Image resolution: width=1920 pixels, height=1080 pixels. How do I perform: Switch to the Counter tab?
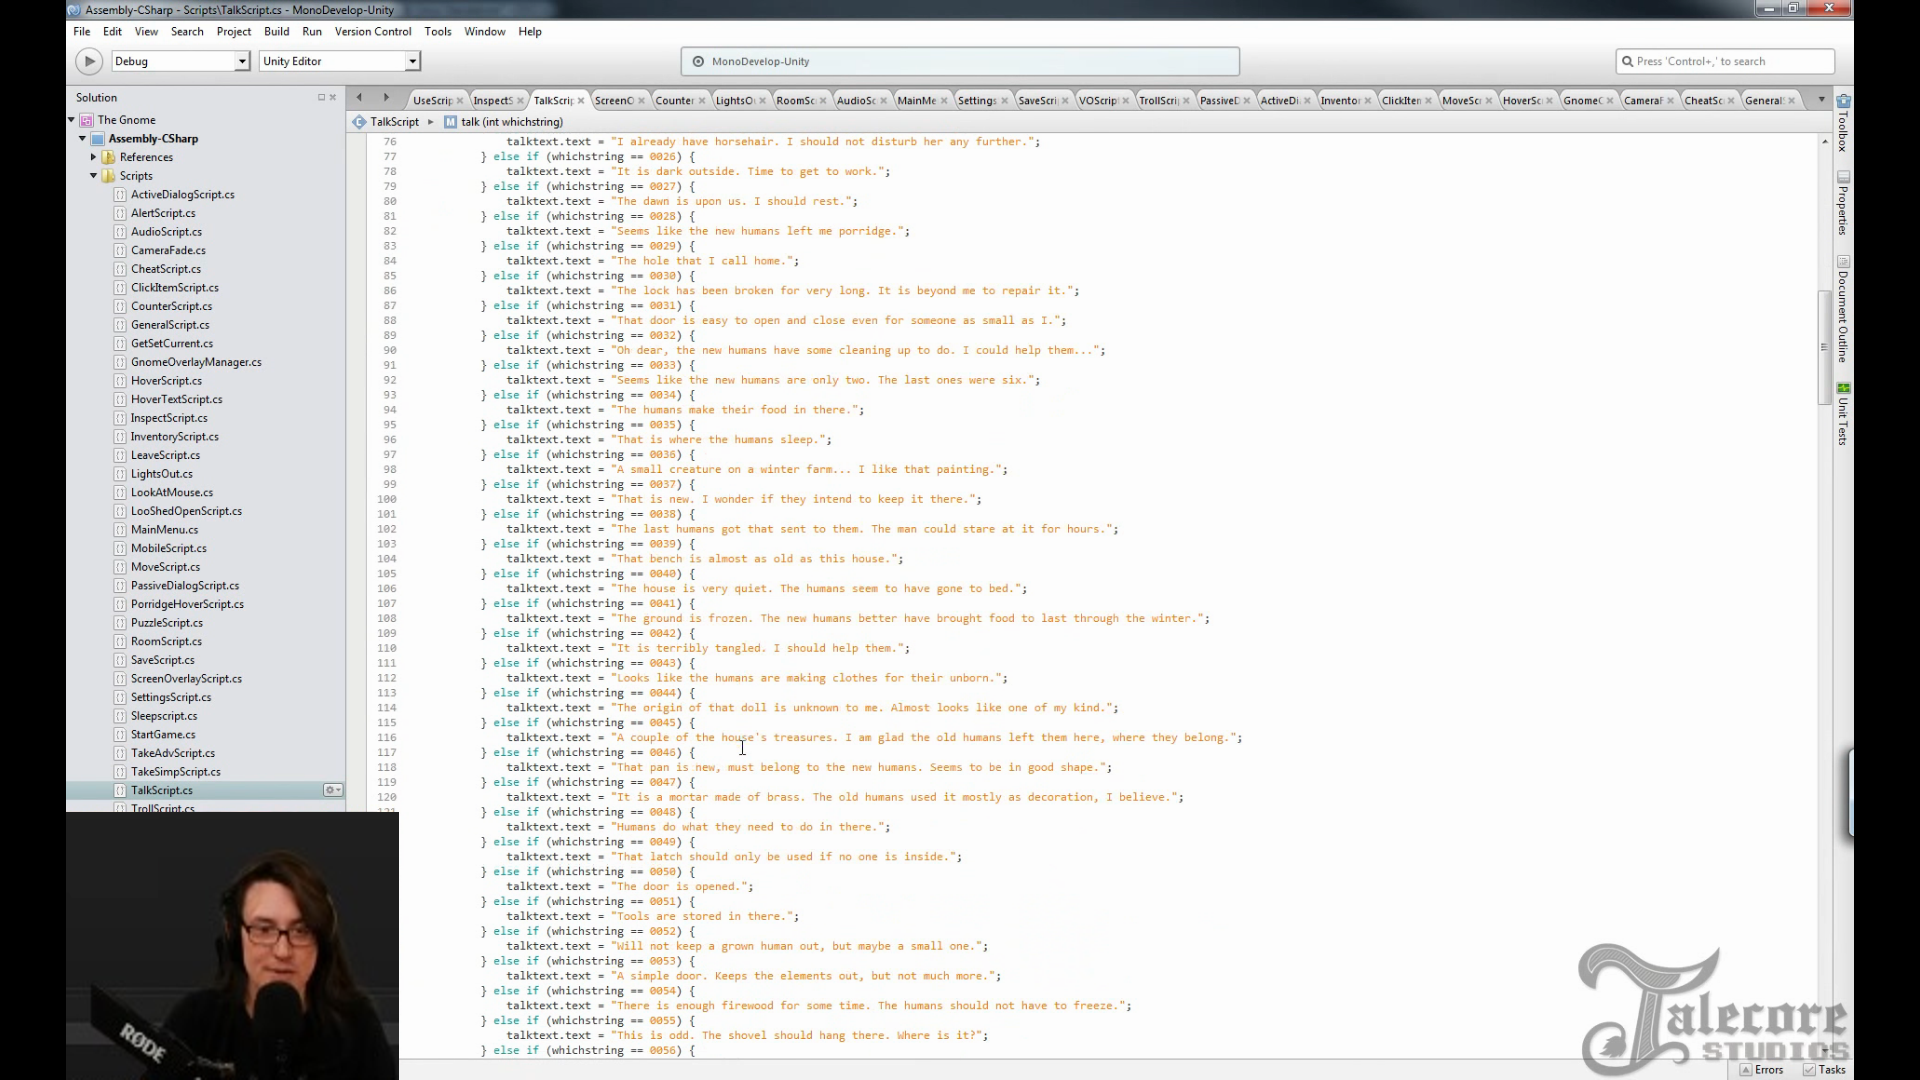(675, 100)
